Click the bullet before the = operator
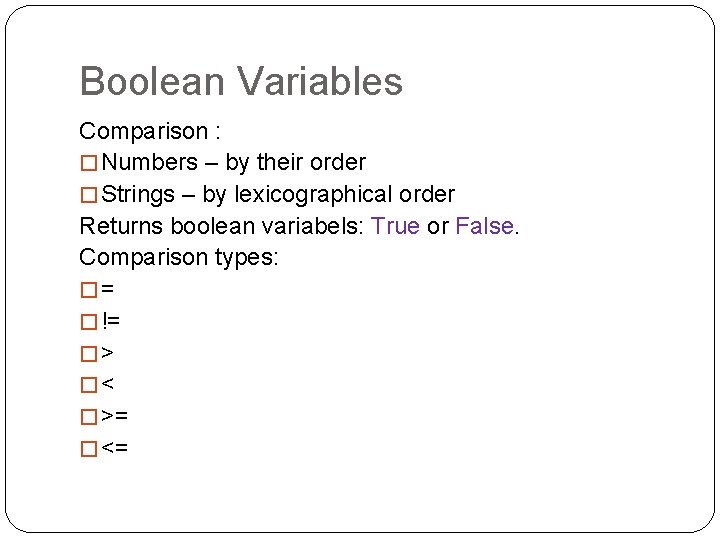This screenshot has width=720, height=540. coord(88,290)
